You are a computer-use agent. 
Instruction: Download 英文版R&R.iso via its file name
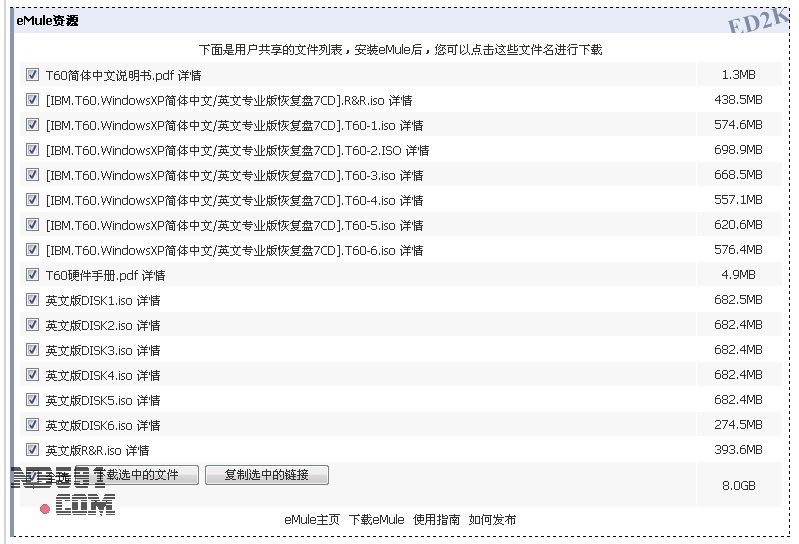pyautogui.click(x=83, y=450)
